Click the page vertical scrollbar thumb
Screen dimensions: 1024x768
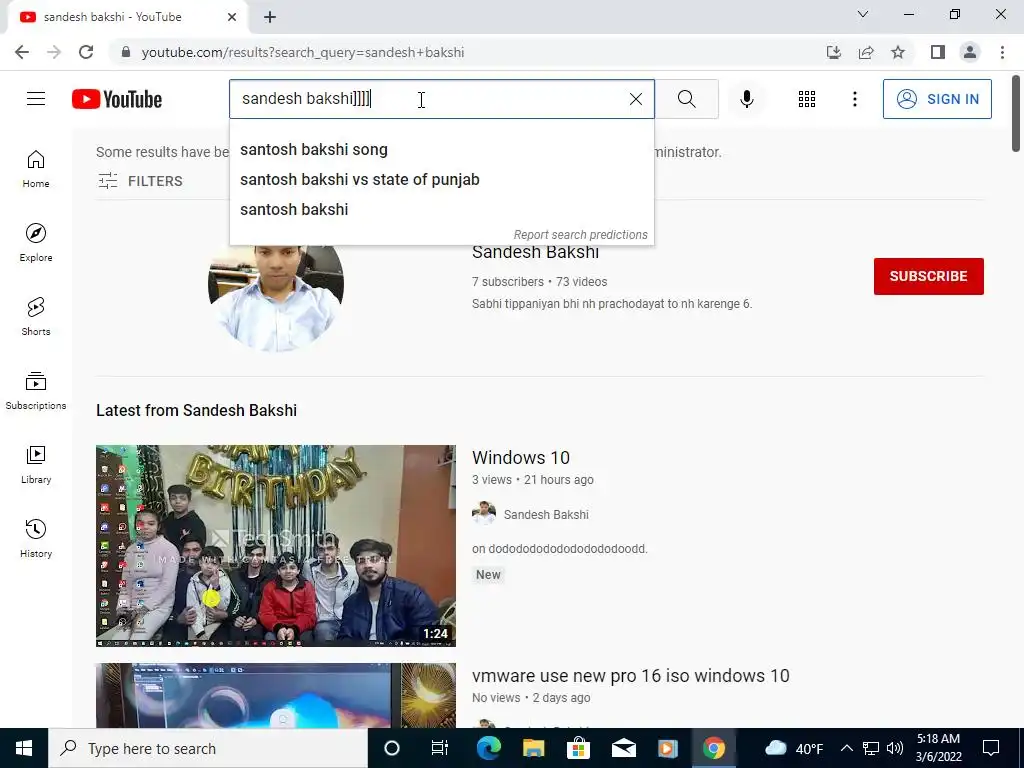tap(1016, 114)
